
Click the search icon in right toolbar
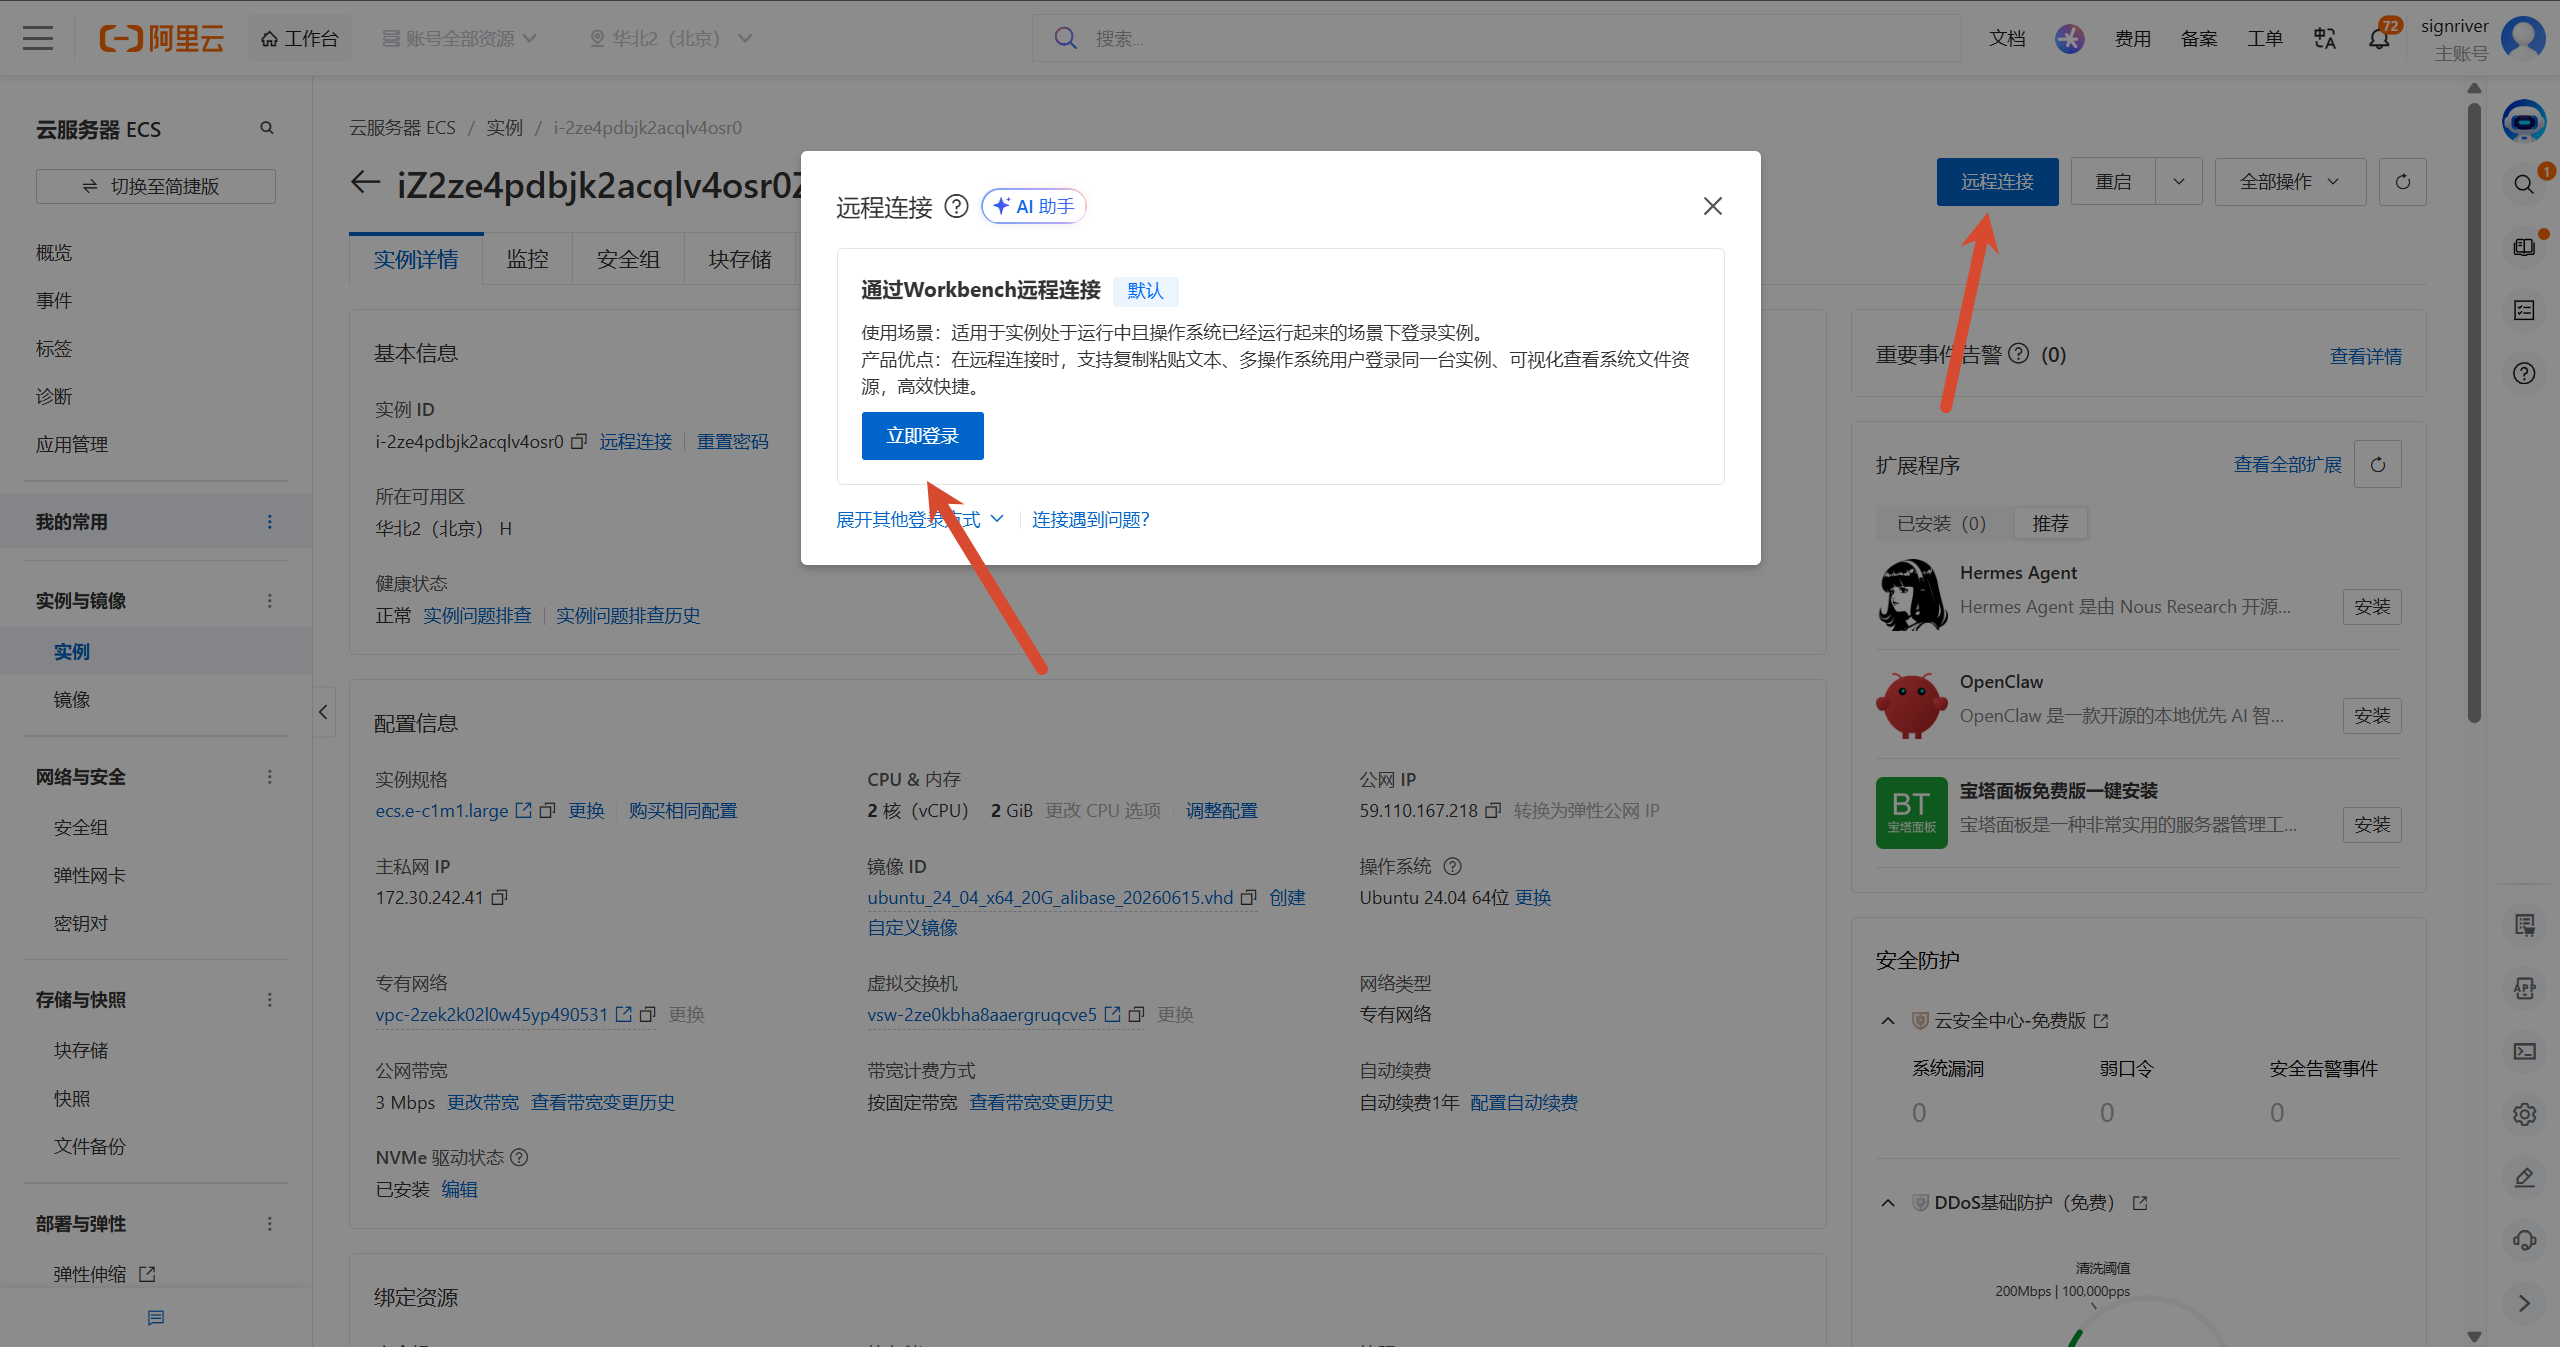coord(2524,184)
